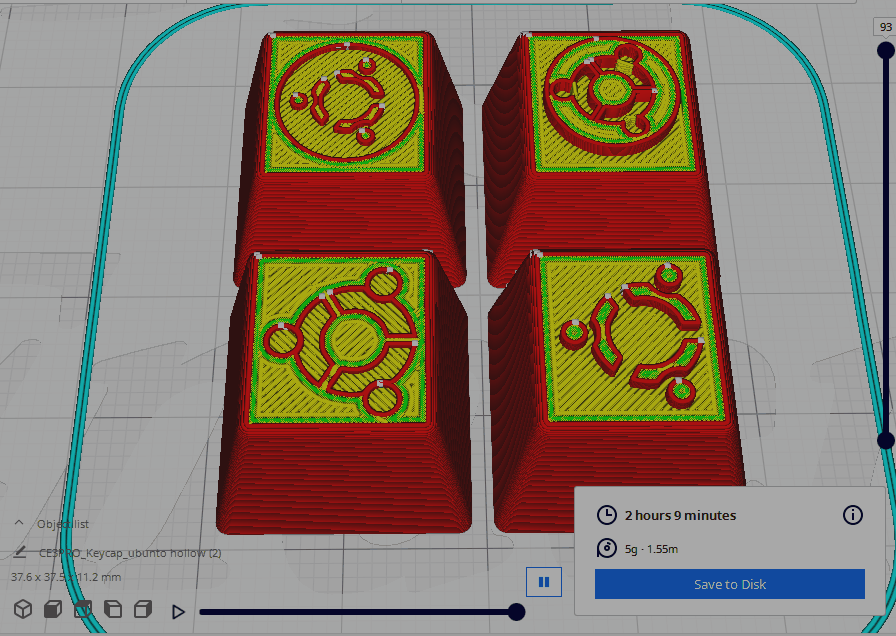Edit the project name with pencil icon
Viewport: 896px width, 636px height.
tap(19, 551)
